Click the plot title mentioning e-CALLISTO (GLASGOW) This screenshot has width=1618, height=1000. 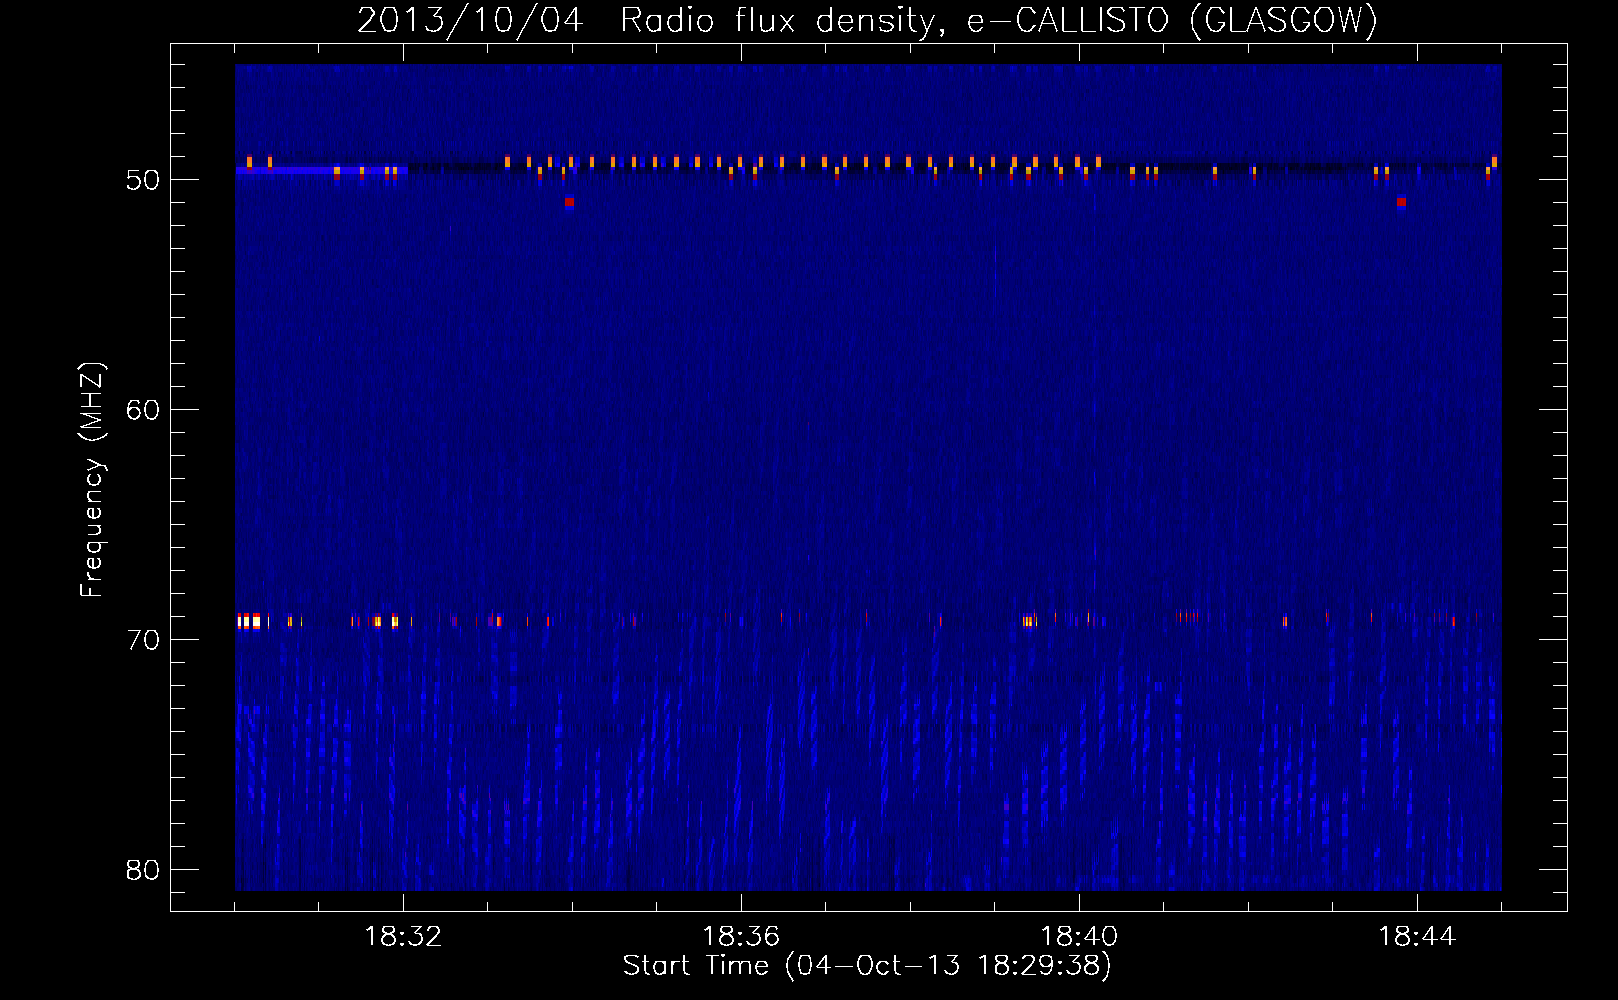click(x=867, y=20)
